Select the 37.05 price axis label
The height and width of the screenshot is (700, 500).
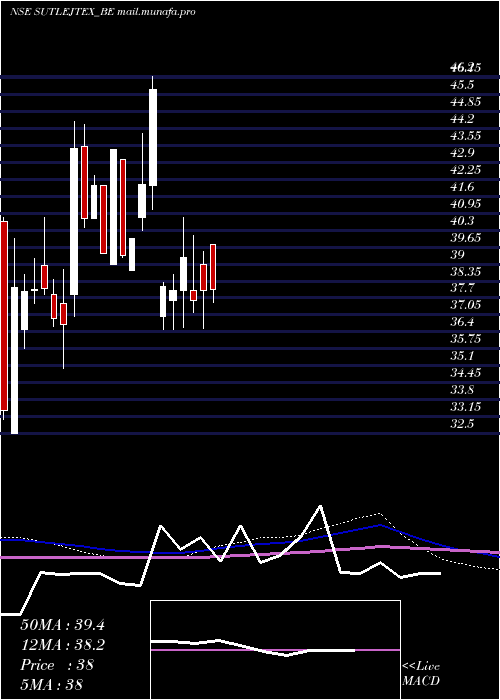click(466, 305)
